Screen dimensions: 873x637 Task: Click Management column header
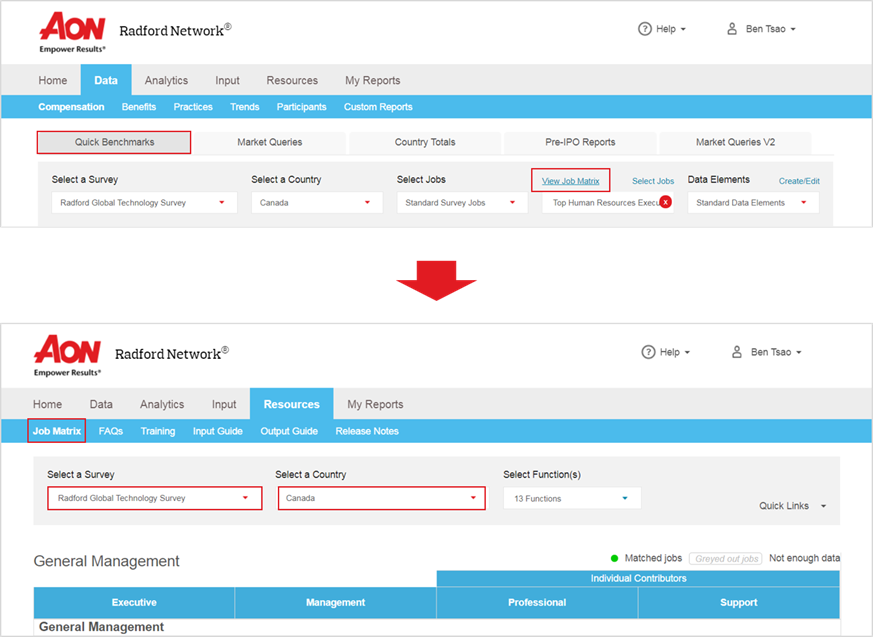coord(336,602)
